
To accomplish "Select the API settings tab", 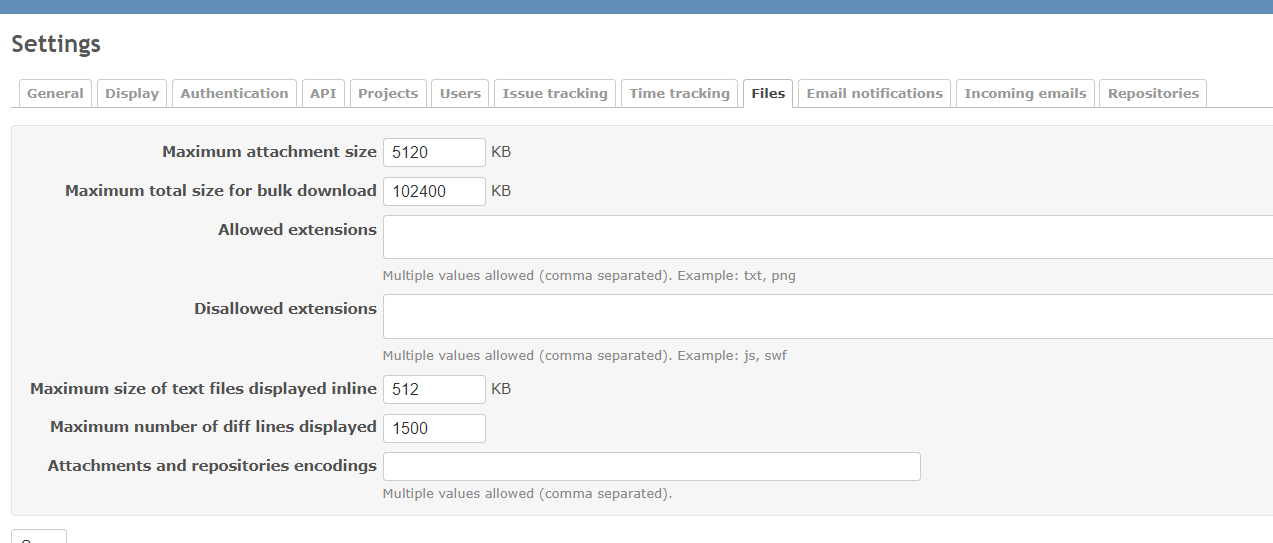I will point(323,93).
